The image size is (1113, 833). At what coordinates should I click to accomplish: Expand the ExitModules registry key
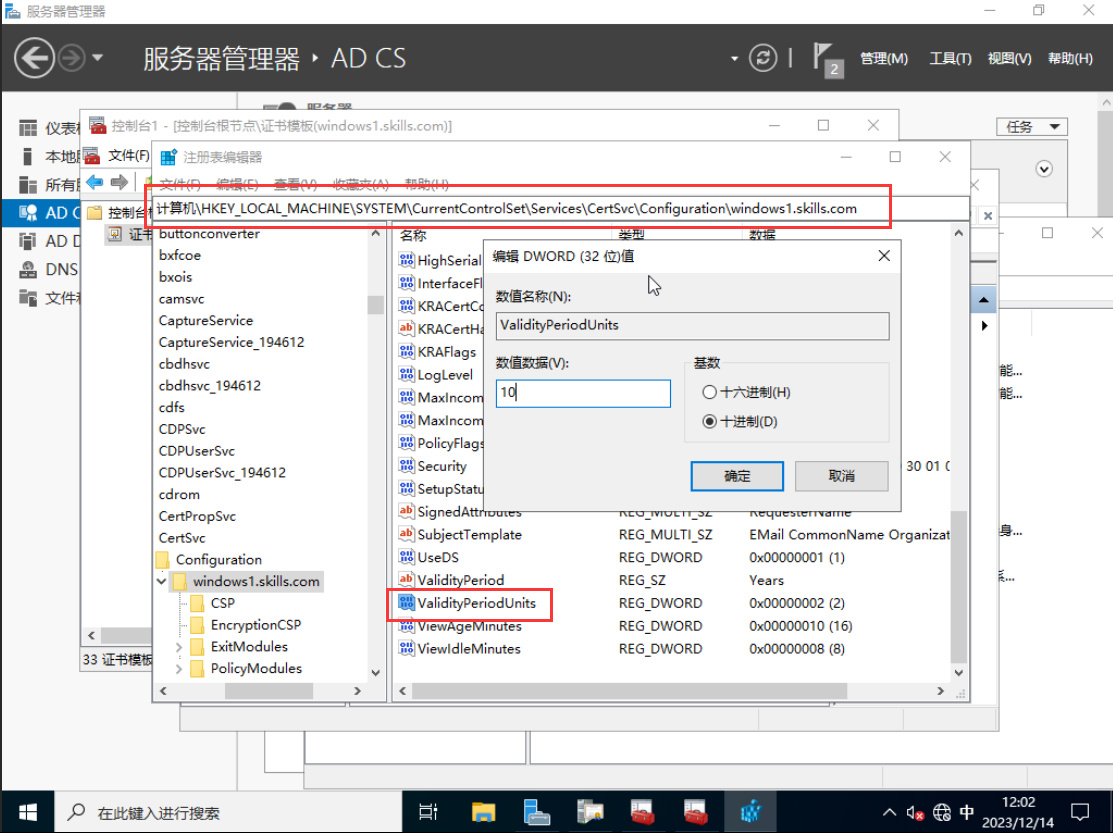tap(178, 647)
